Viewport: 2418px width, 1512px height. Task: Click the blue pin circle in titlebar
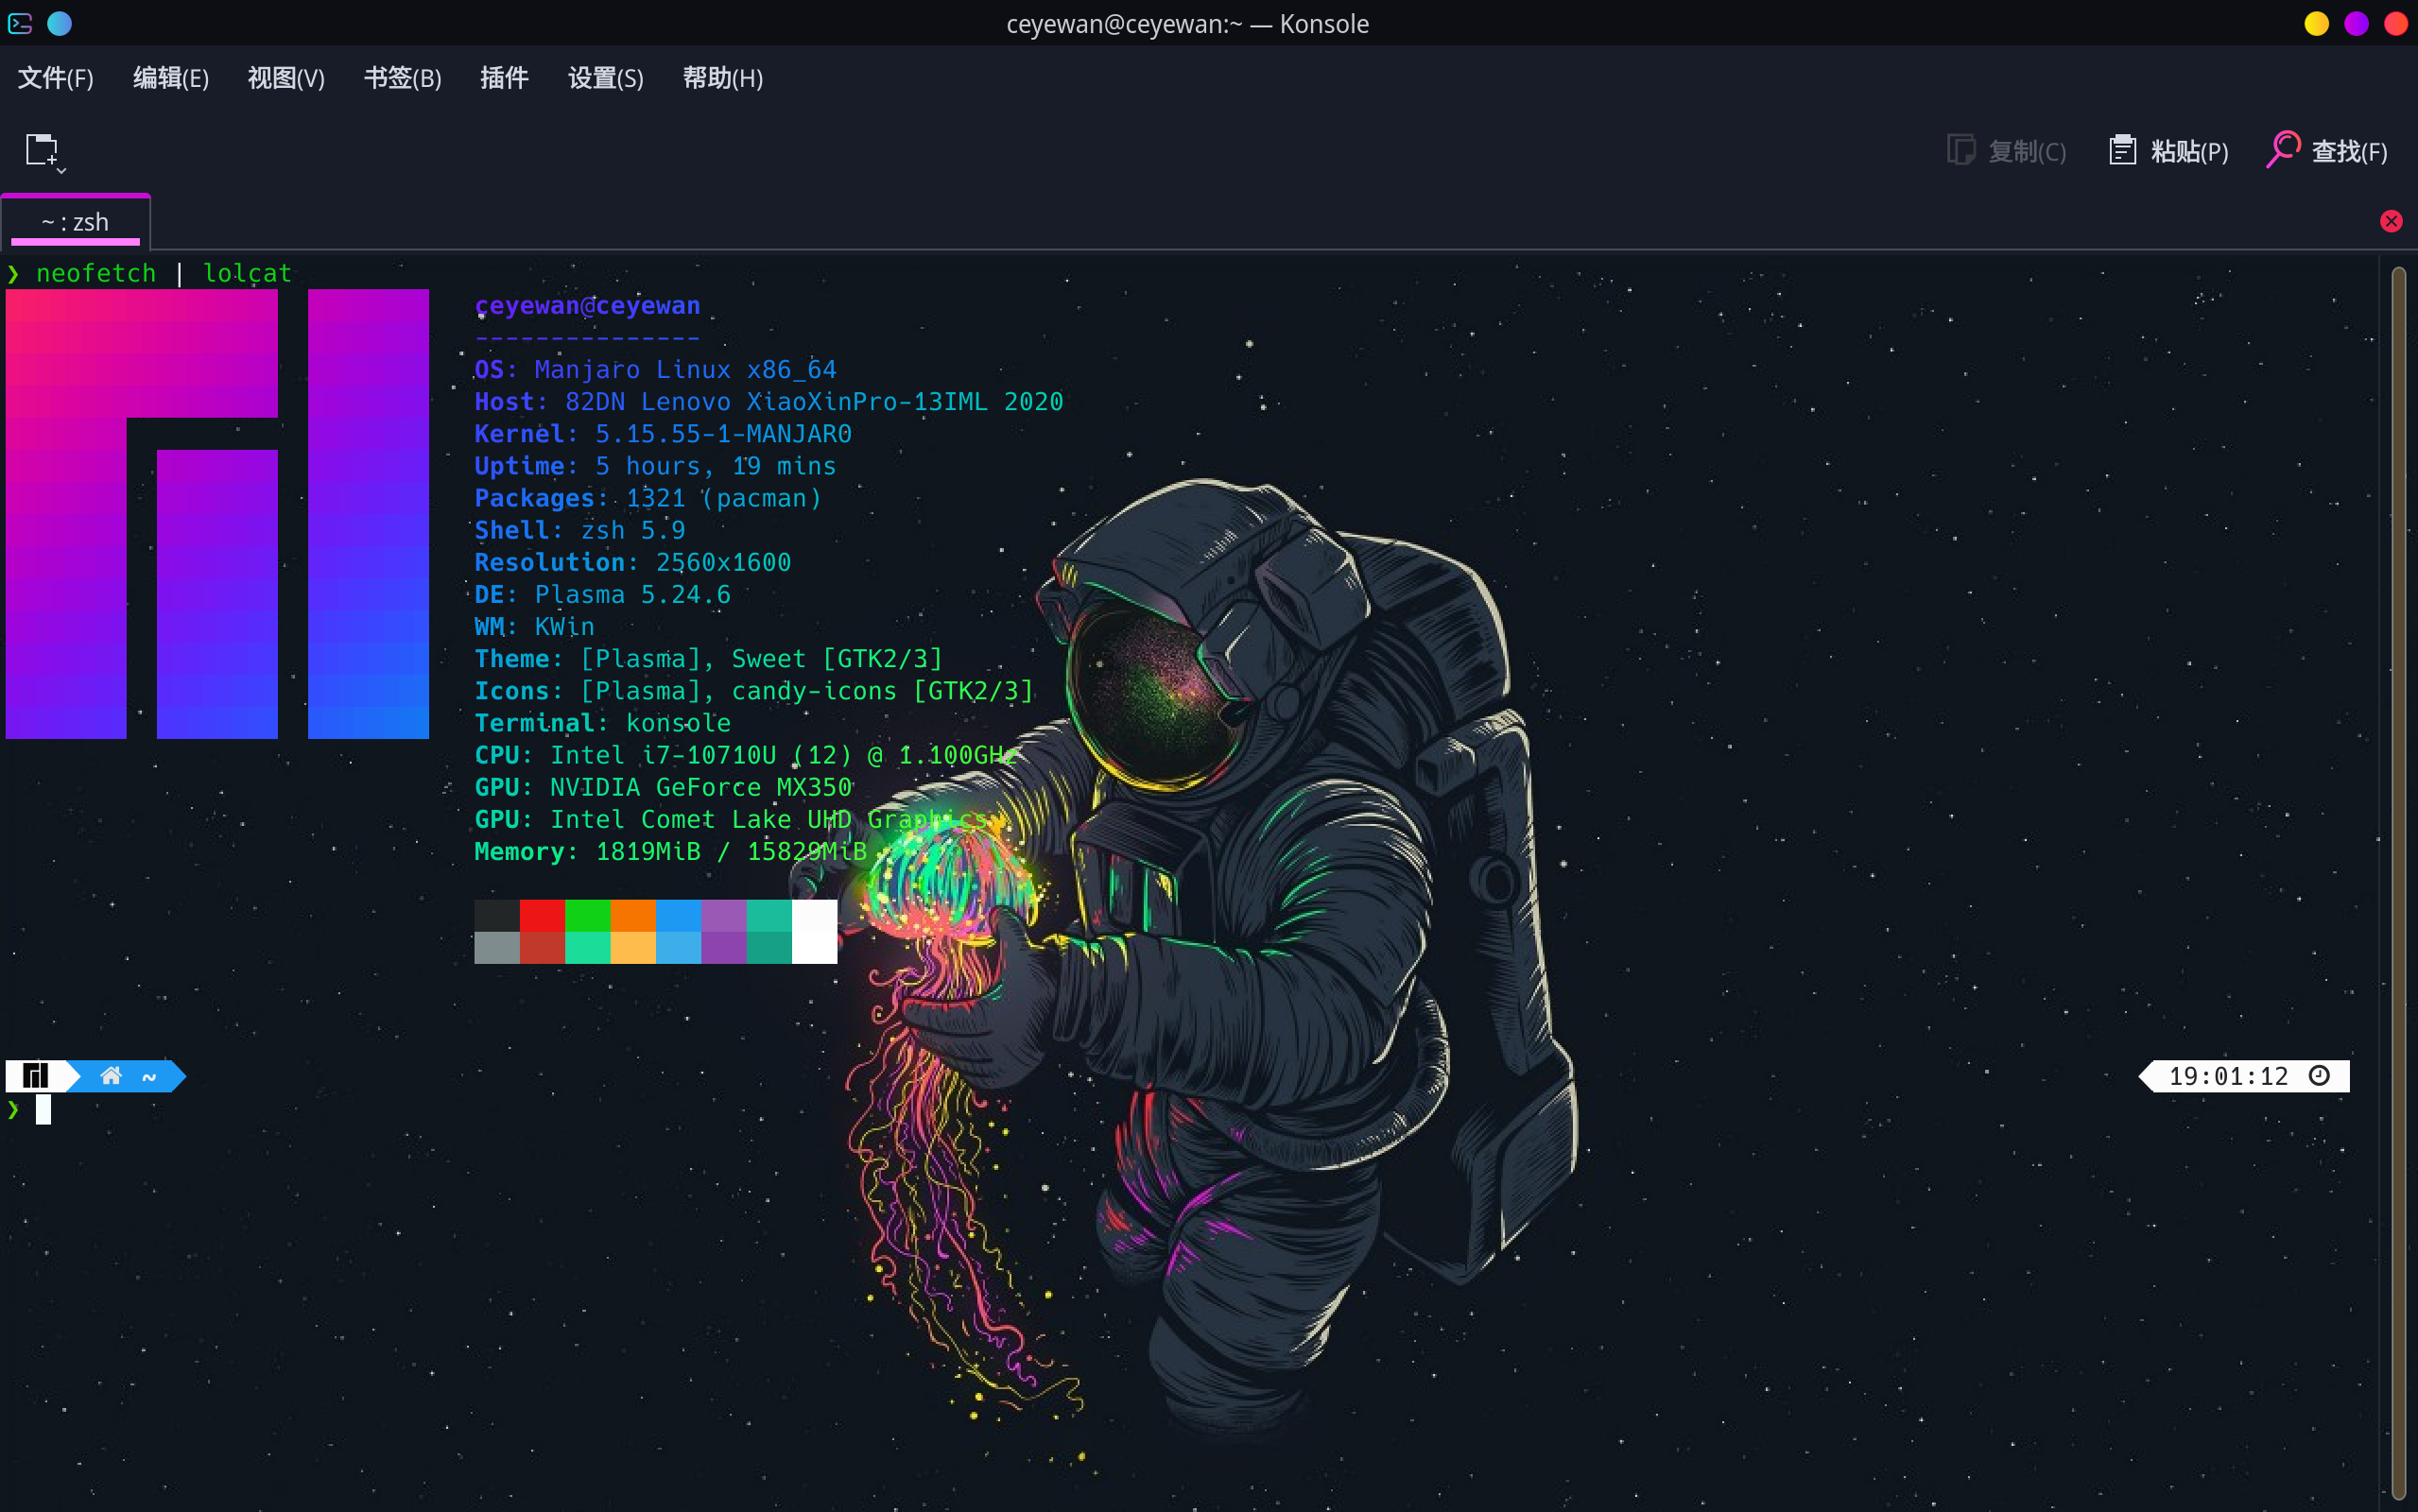pyautogui.click(x=60, y=24)
